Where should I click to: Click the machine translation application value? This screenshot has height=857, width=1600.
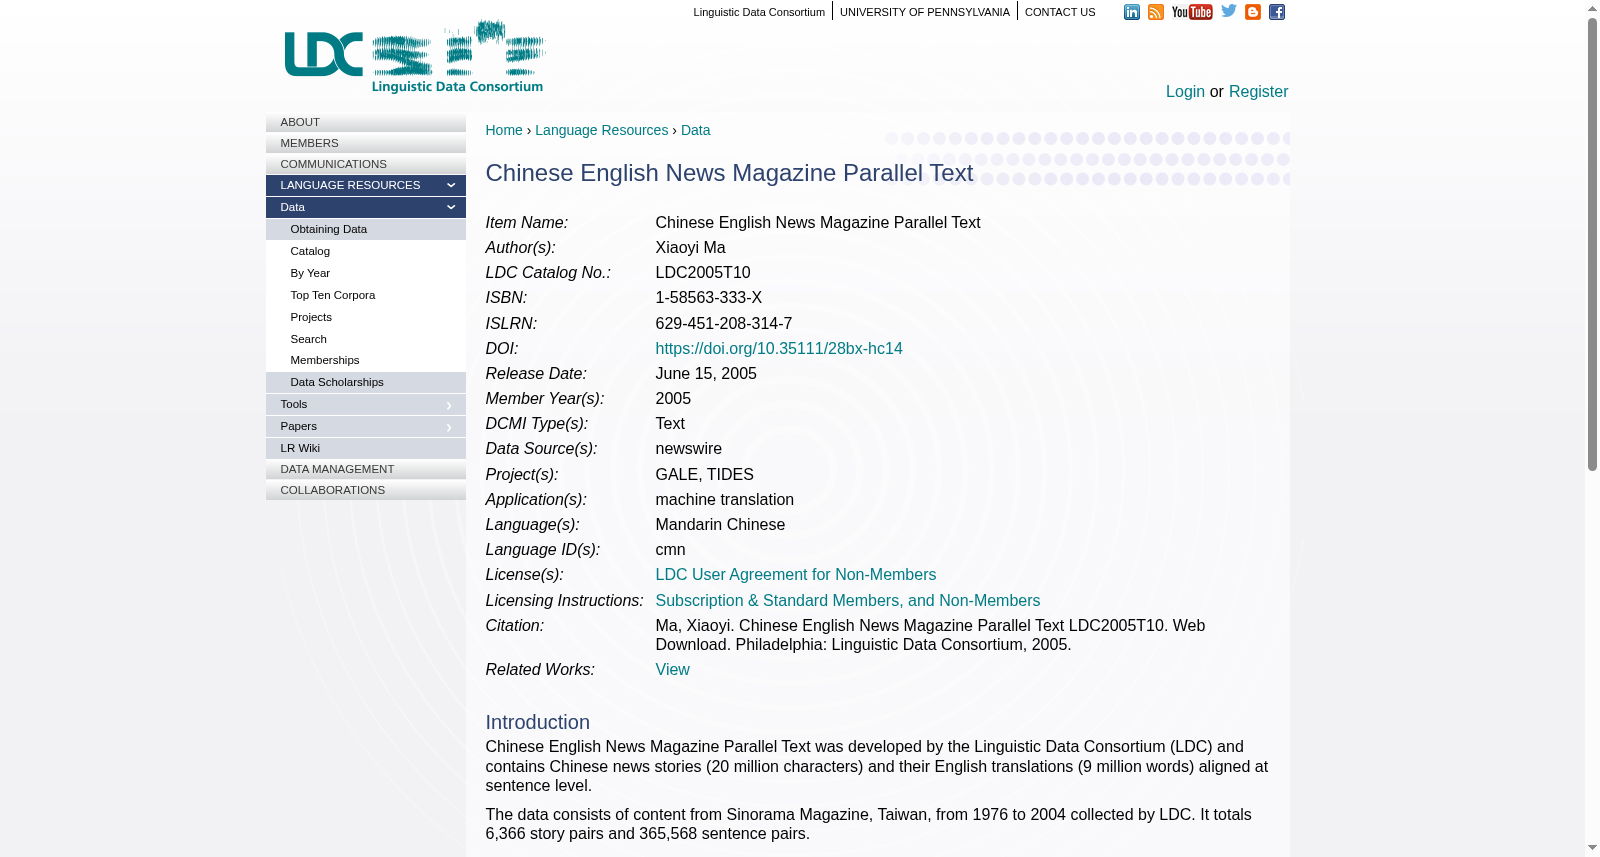click(724, 499)
